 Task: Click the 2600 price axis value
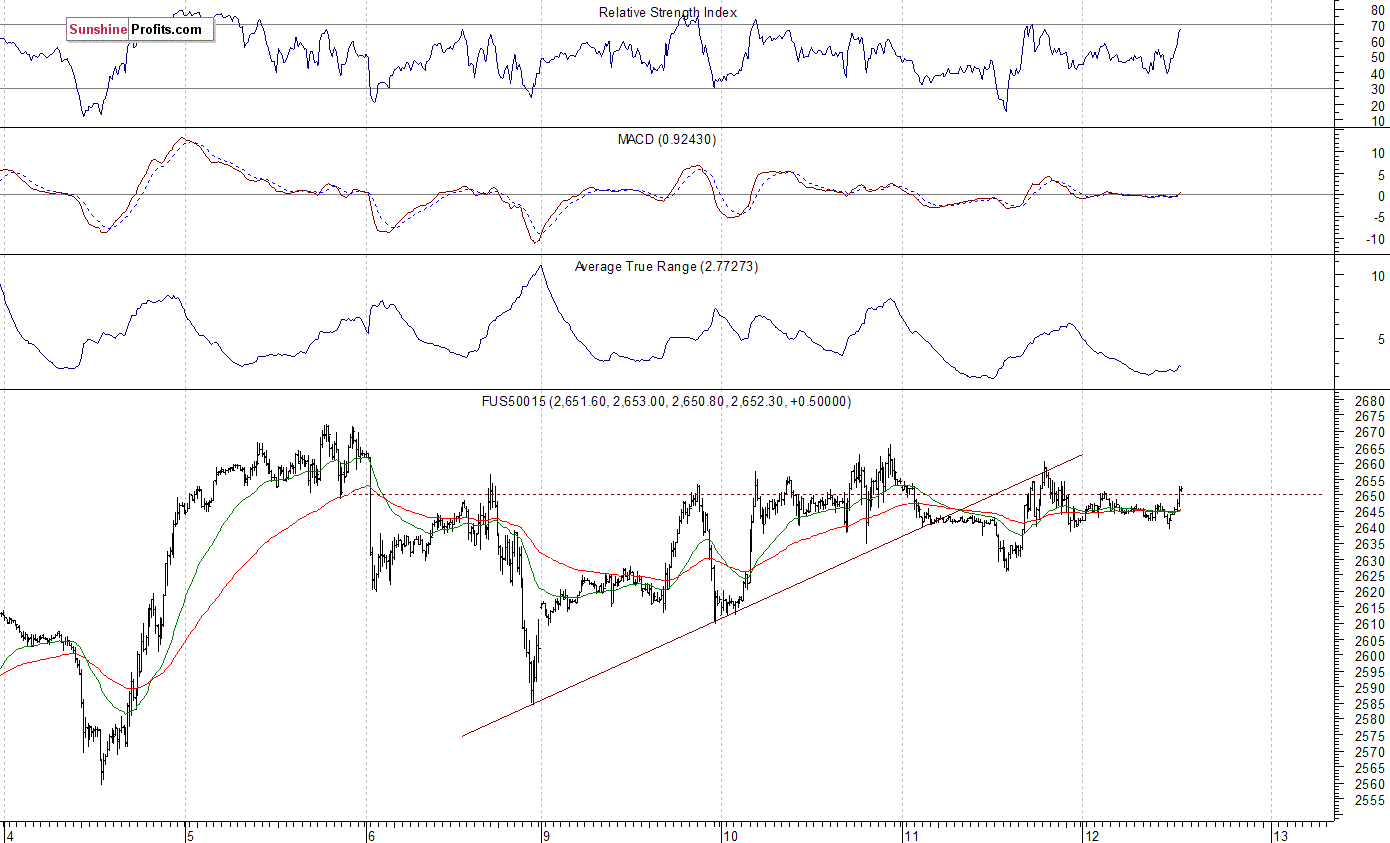[x=1370, y=656]
